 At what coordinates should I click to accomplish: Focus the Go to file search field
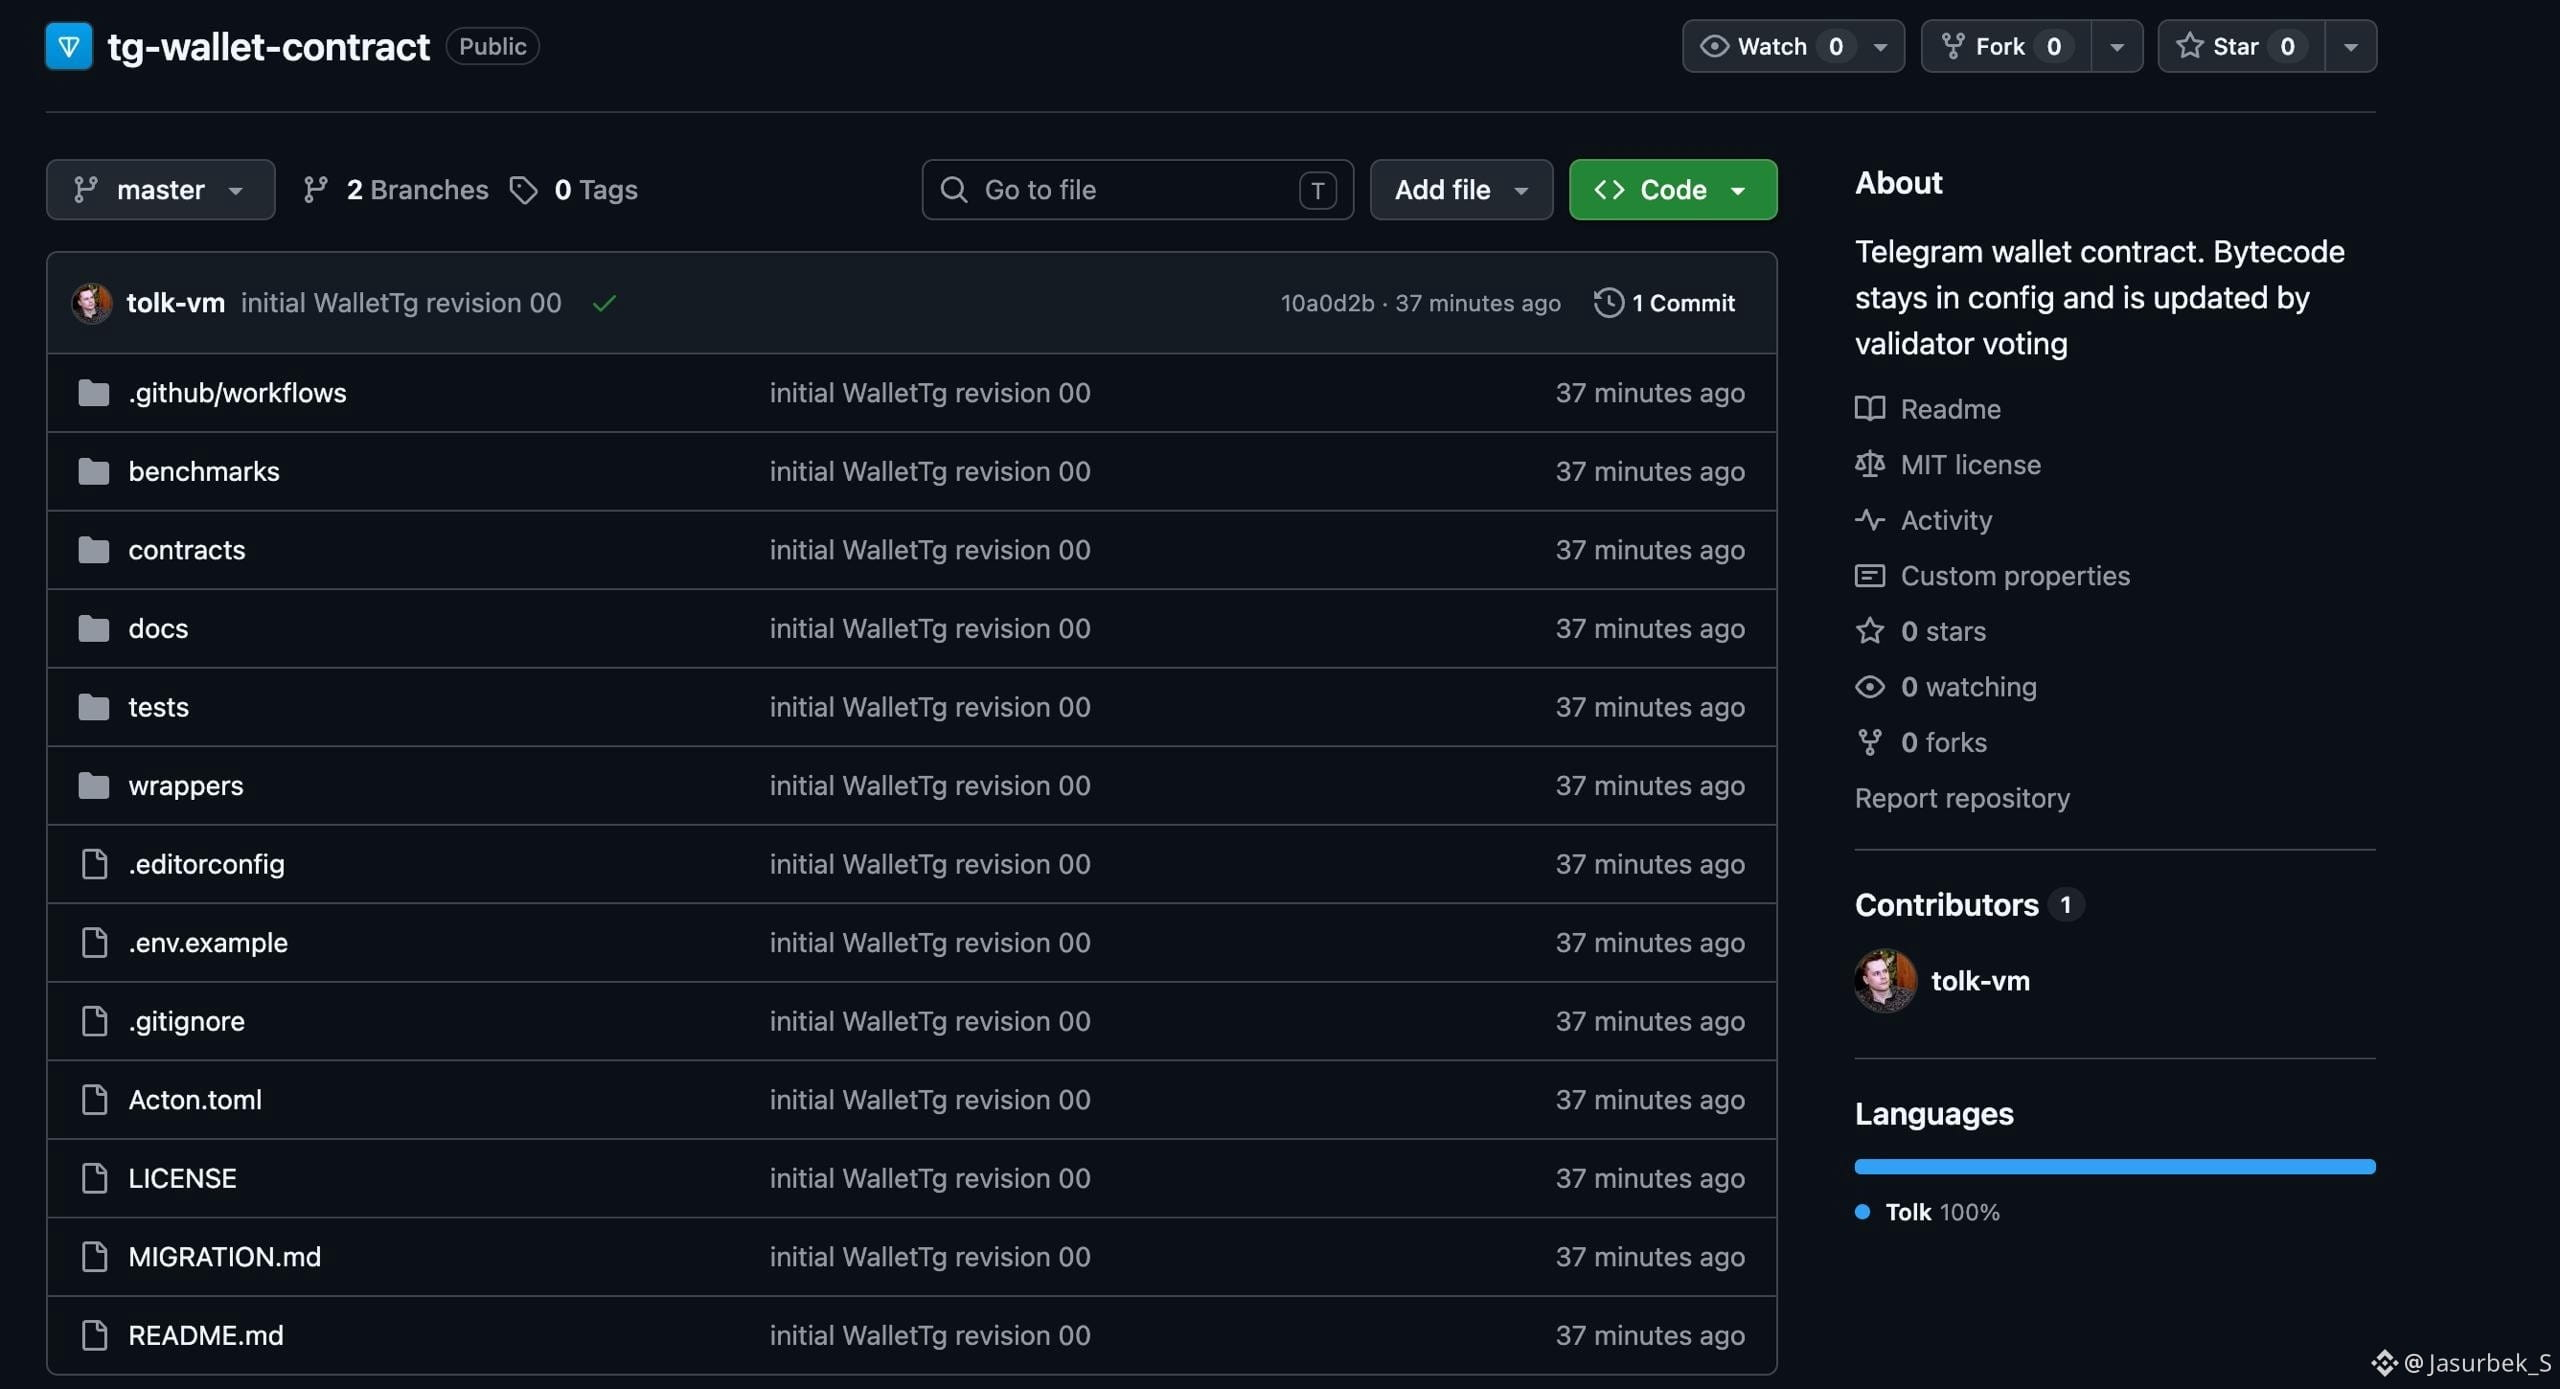click(1138, 190)
